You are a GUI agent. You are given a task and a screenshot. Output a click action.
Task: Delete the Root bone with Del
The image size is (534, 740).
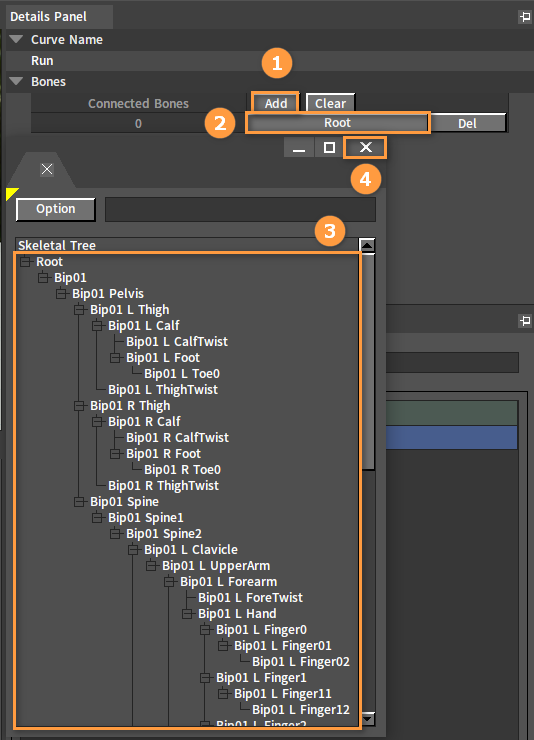[467, 123]
